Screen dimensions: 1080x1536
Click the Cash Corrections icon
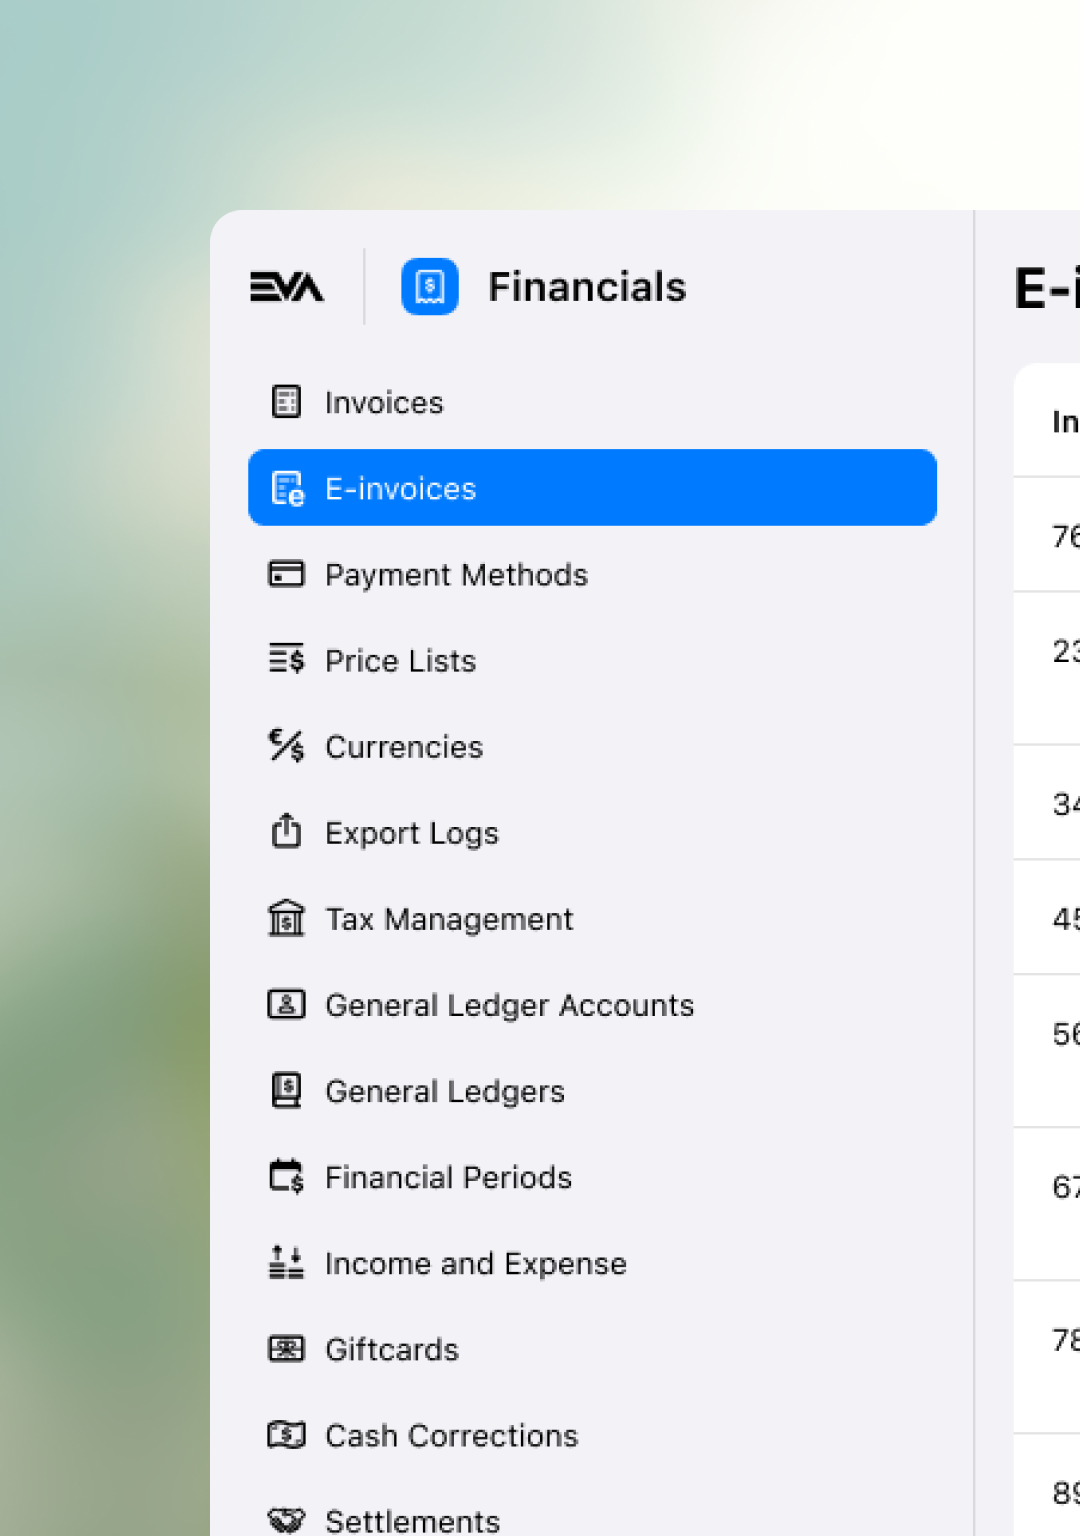tap(286, 1434)
